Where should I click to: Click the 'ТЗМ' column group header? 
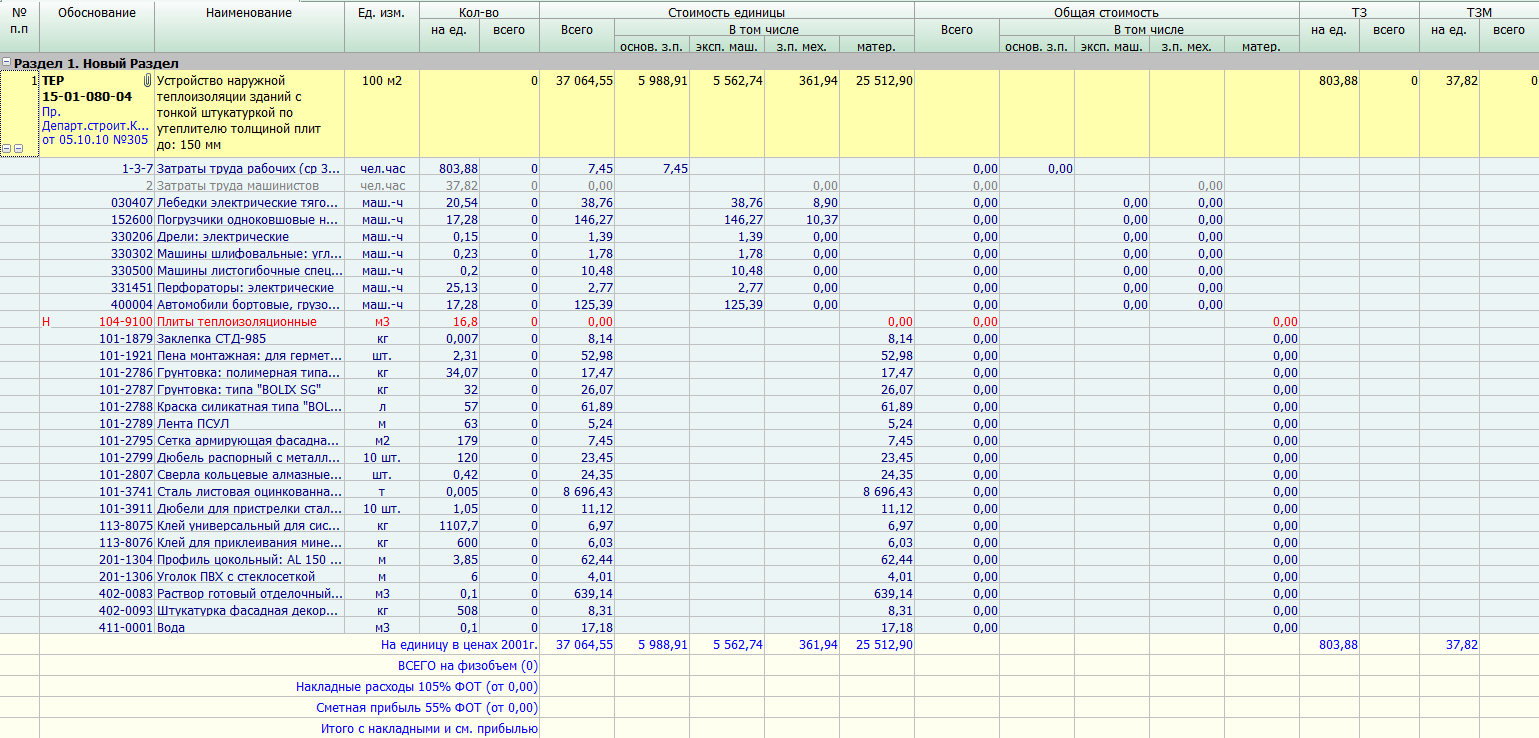tap(1479, 13)
